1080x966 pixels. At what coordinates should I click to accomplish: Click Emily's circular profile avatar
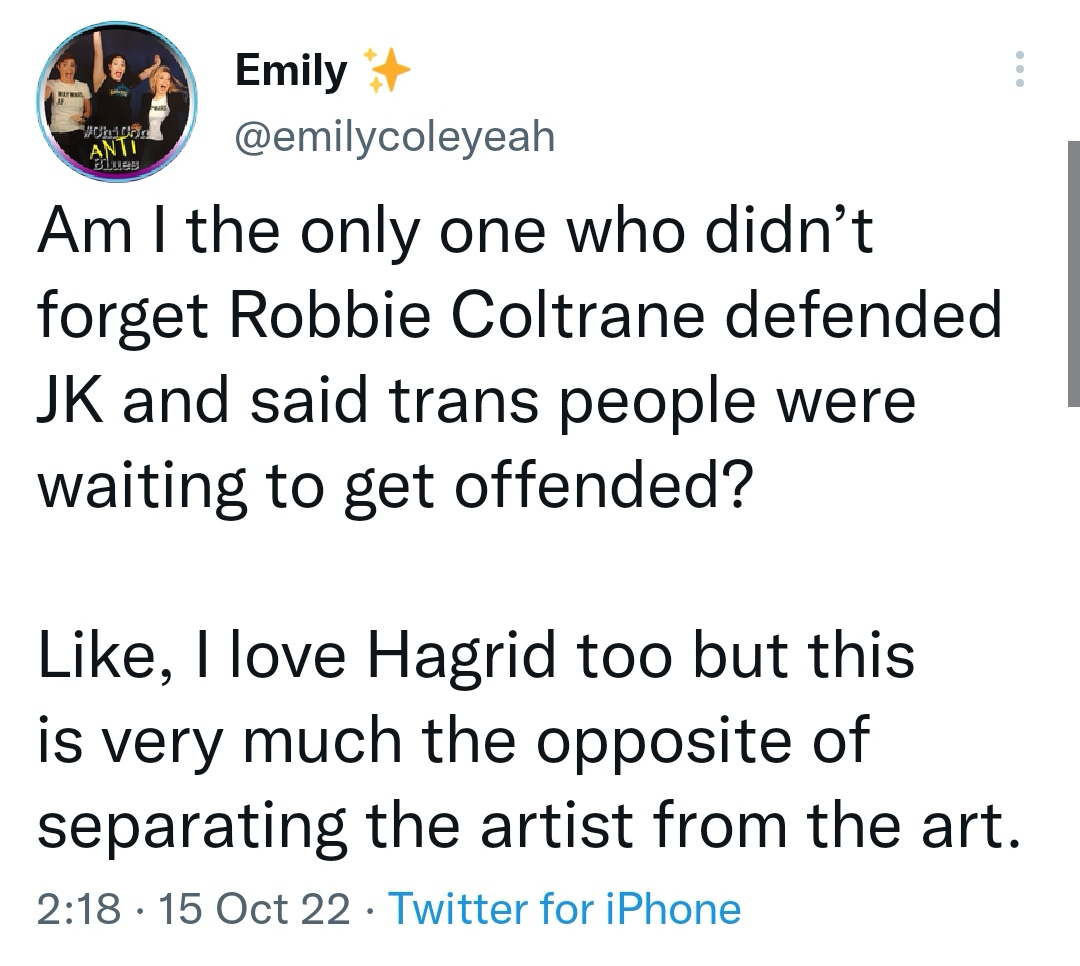pyautogui.click(x=117, y=101)
